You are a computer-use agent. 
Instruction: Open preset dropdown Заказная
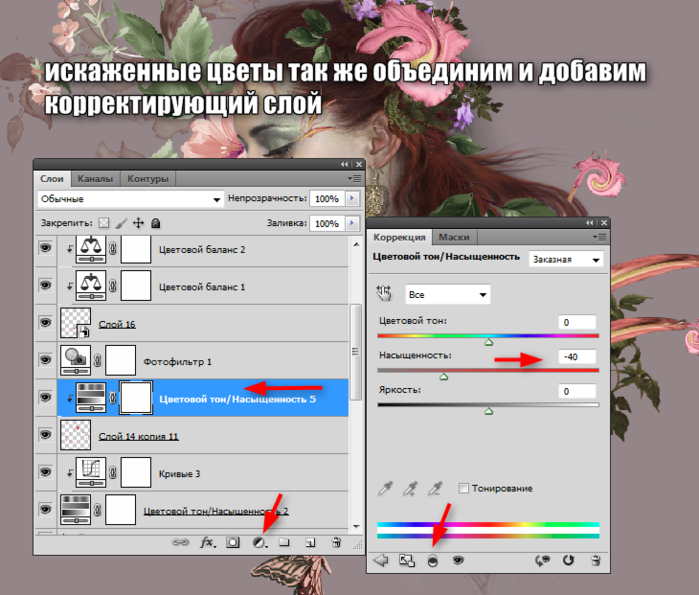[x=566, y=259]
